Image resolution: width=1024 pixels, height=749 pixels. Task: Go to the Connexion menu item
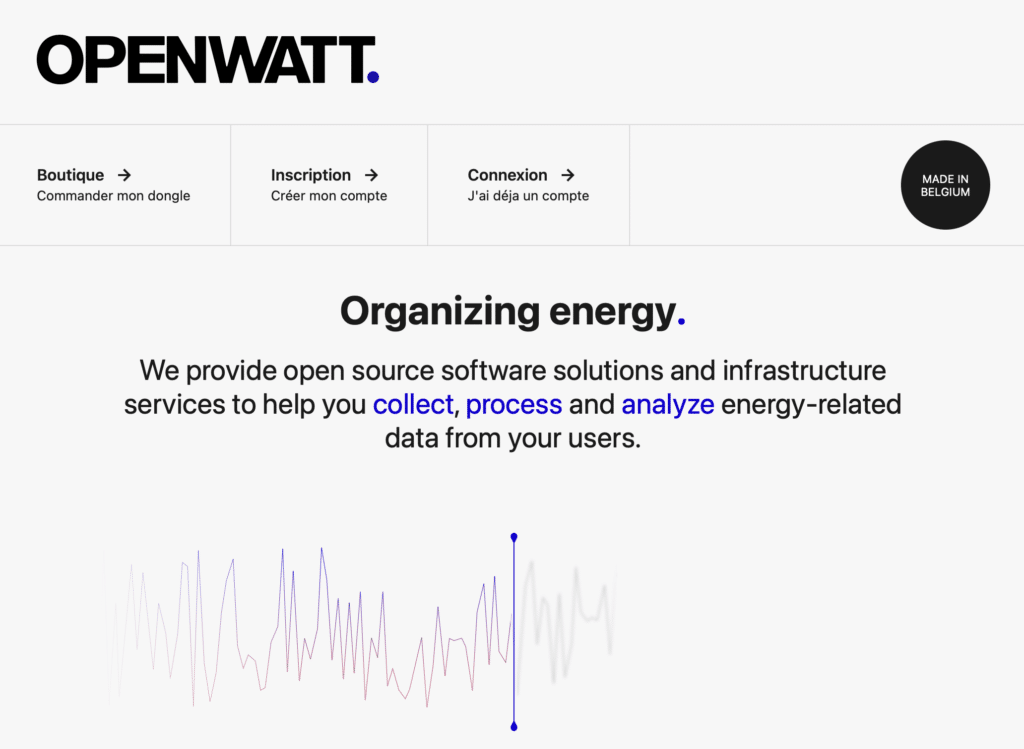tap(508, 175)
